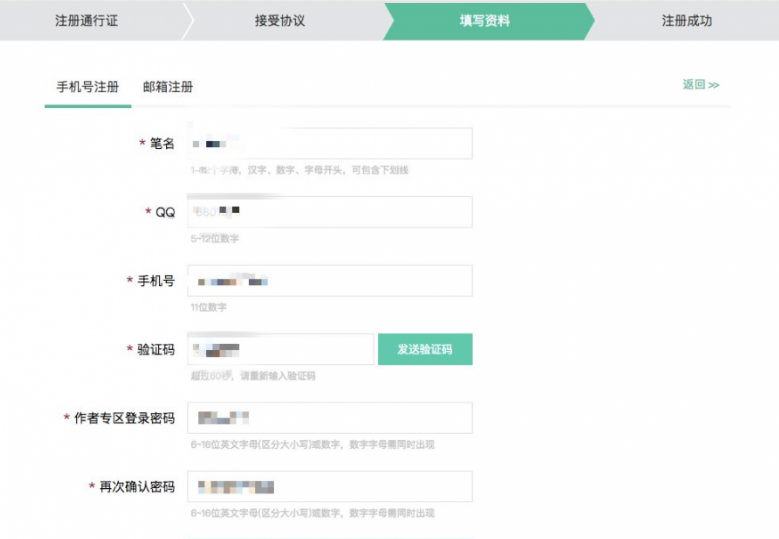Click the 再次确认密码 label text
Viewport: 779px width, 539px height.
(137, 487)
